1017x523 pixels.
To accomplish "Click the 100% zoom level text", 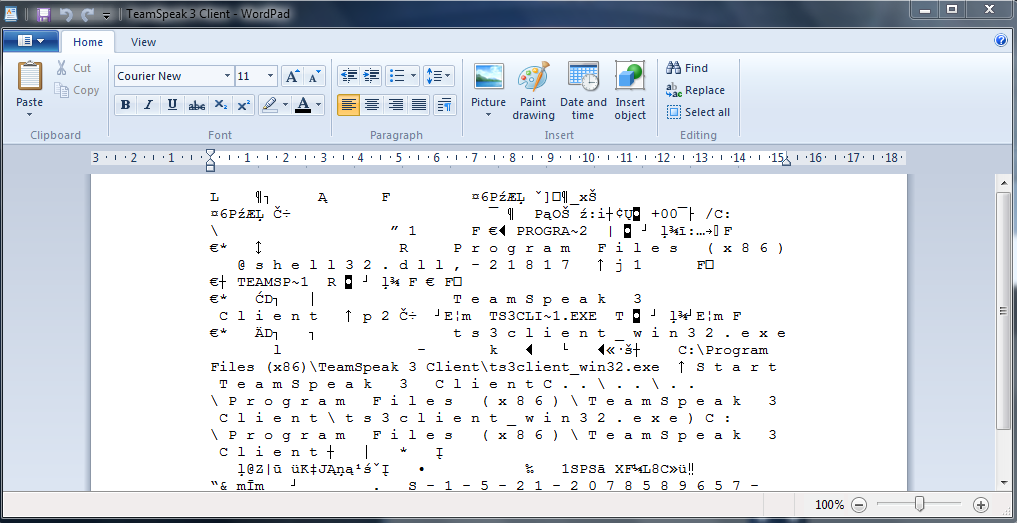I will [x=830, y=504].
